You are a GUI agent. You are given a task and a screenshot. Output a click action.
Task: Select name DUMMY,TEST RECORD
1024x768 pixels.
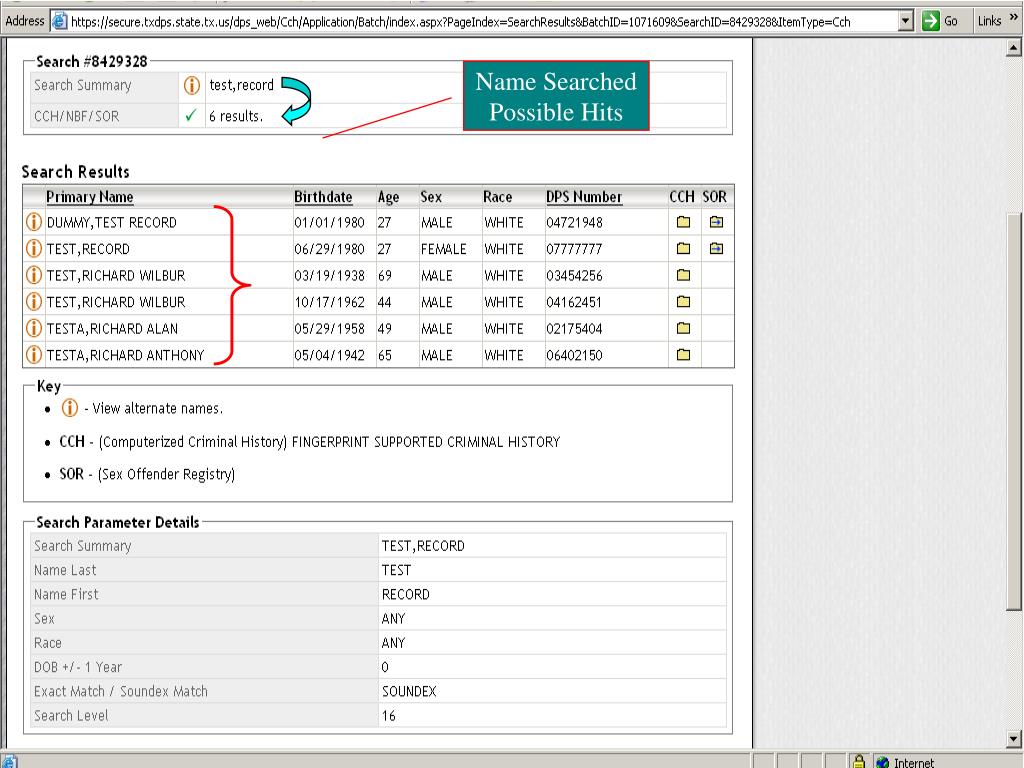pyautogui.click(x=112, y=222)
